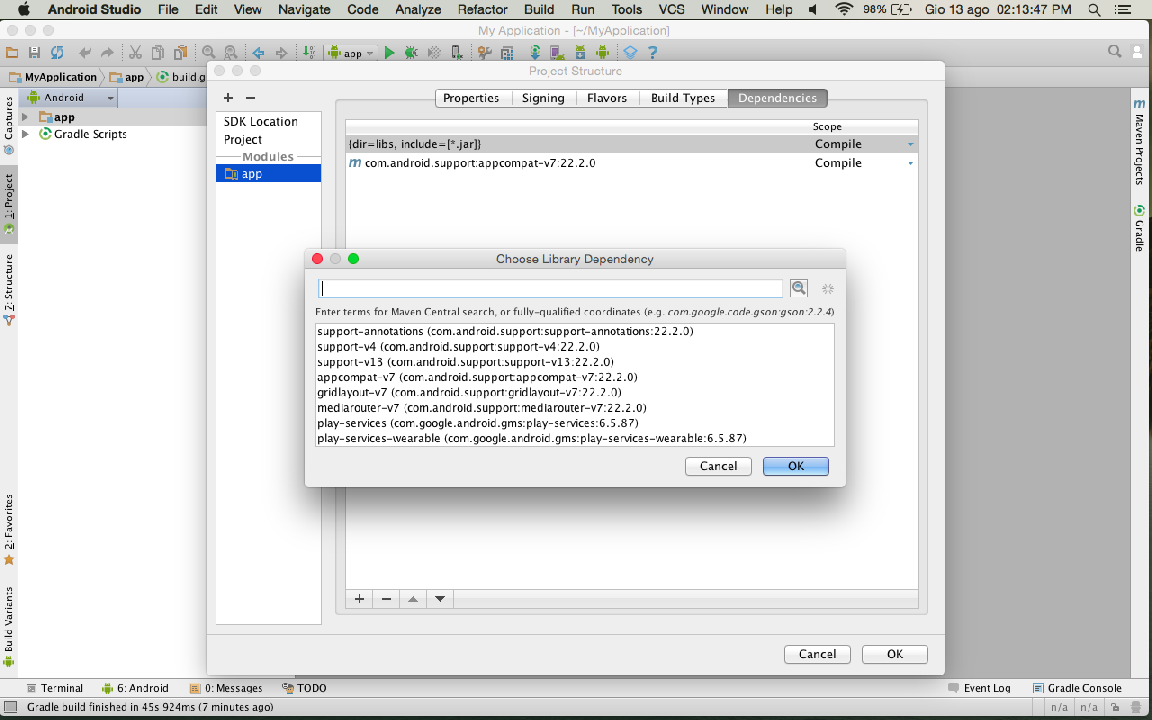
Task: Click the Find magnifier icon in toolbar
Action: 209,52
